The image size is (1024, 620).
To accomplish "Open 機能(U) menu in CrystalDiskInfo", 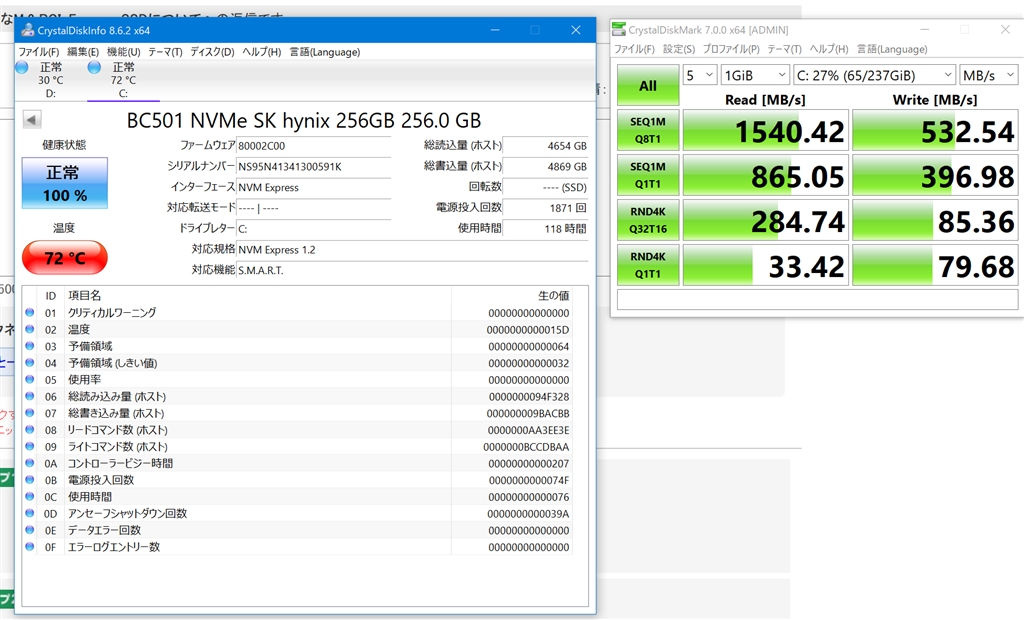I will click(123, 52).
